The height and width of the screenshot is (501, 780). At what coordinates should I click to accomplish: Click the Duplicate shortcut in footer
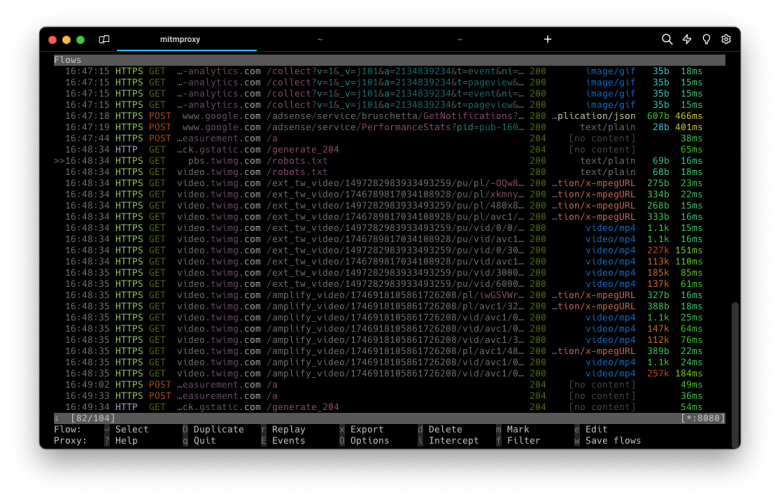pyautogui.click(x=218, y=429)
